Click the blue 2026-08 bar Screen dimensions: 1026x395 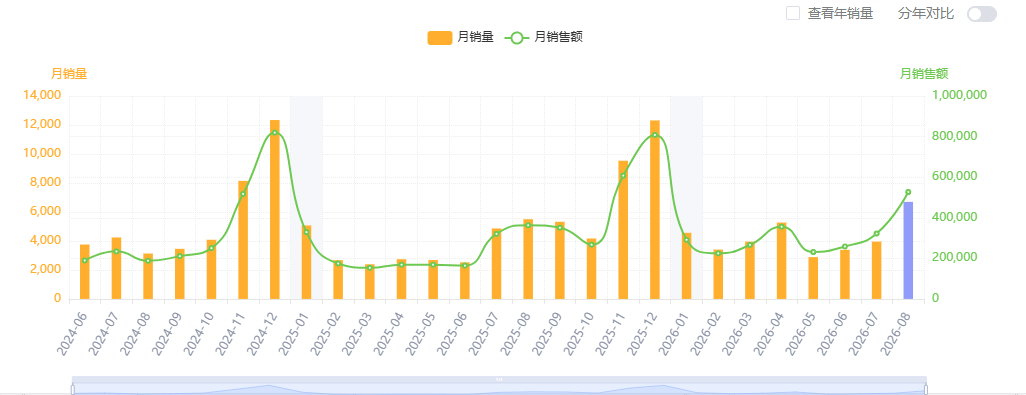click(908, 250)
